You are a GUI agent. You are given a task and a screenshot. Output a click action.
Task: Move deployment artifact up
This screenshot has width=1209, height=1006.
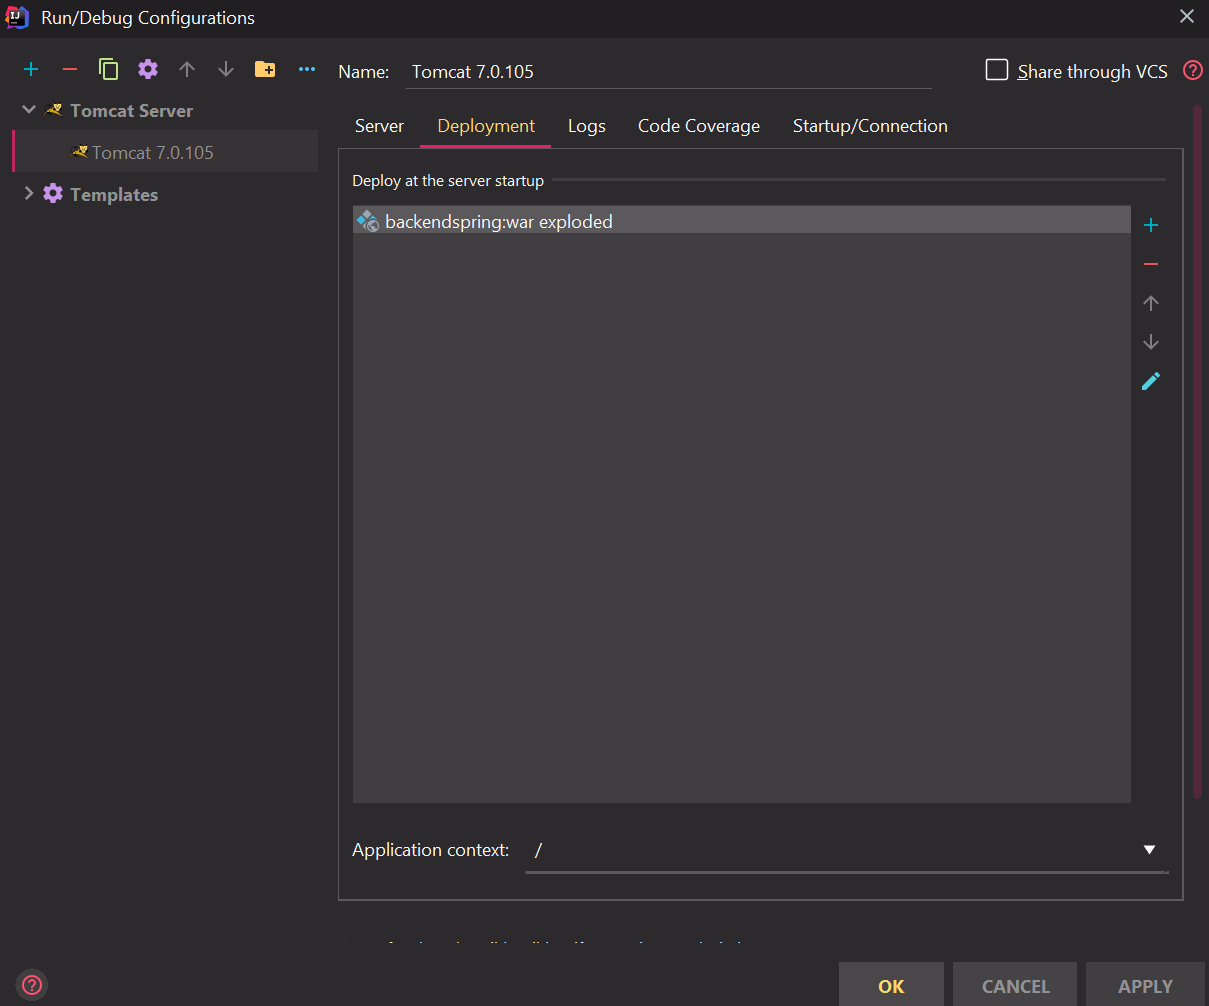click(x=1151, y=303)
